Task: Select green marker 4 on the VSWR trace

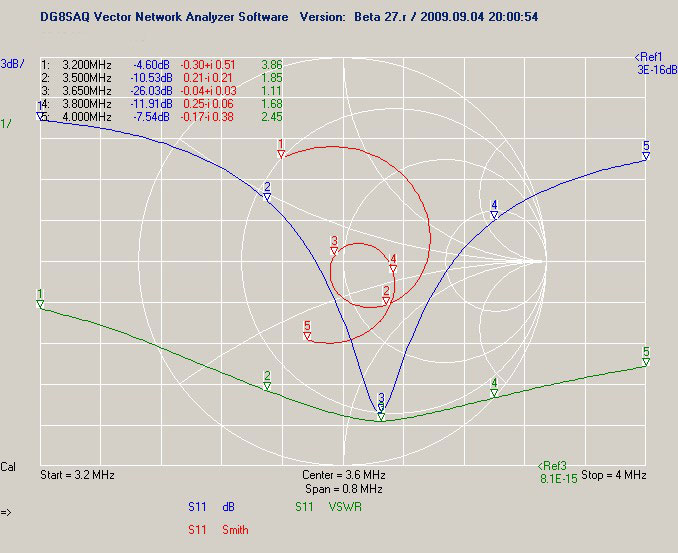Action: click(x=494, y=393)
